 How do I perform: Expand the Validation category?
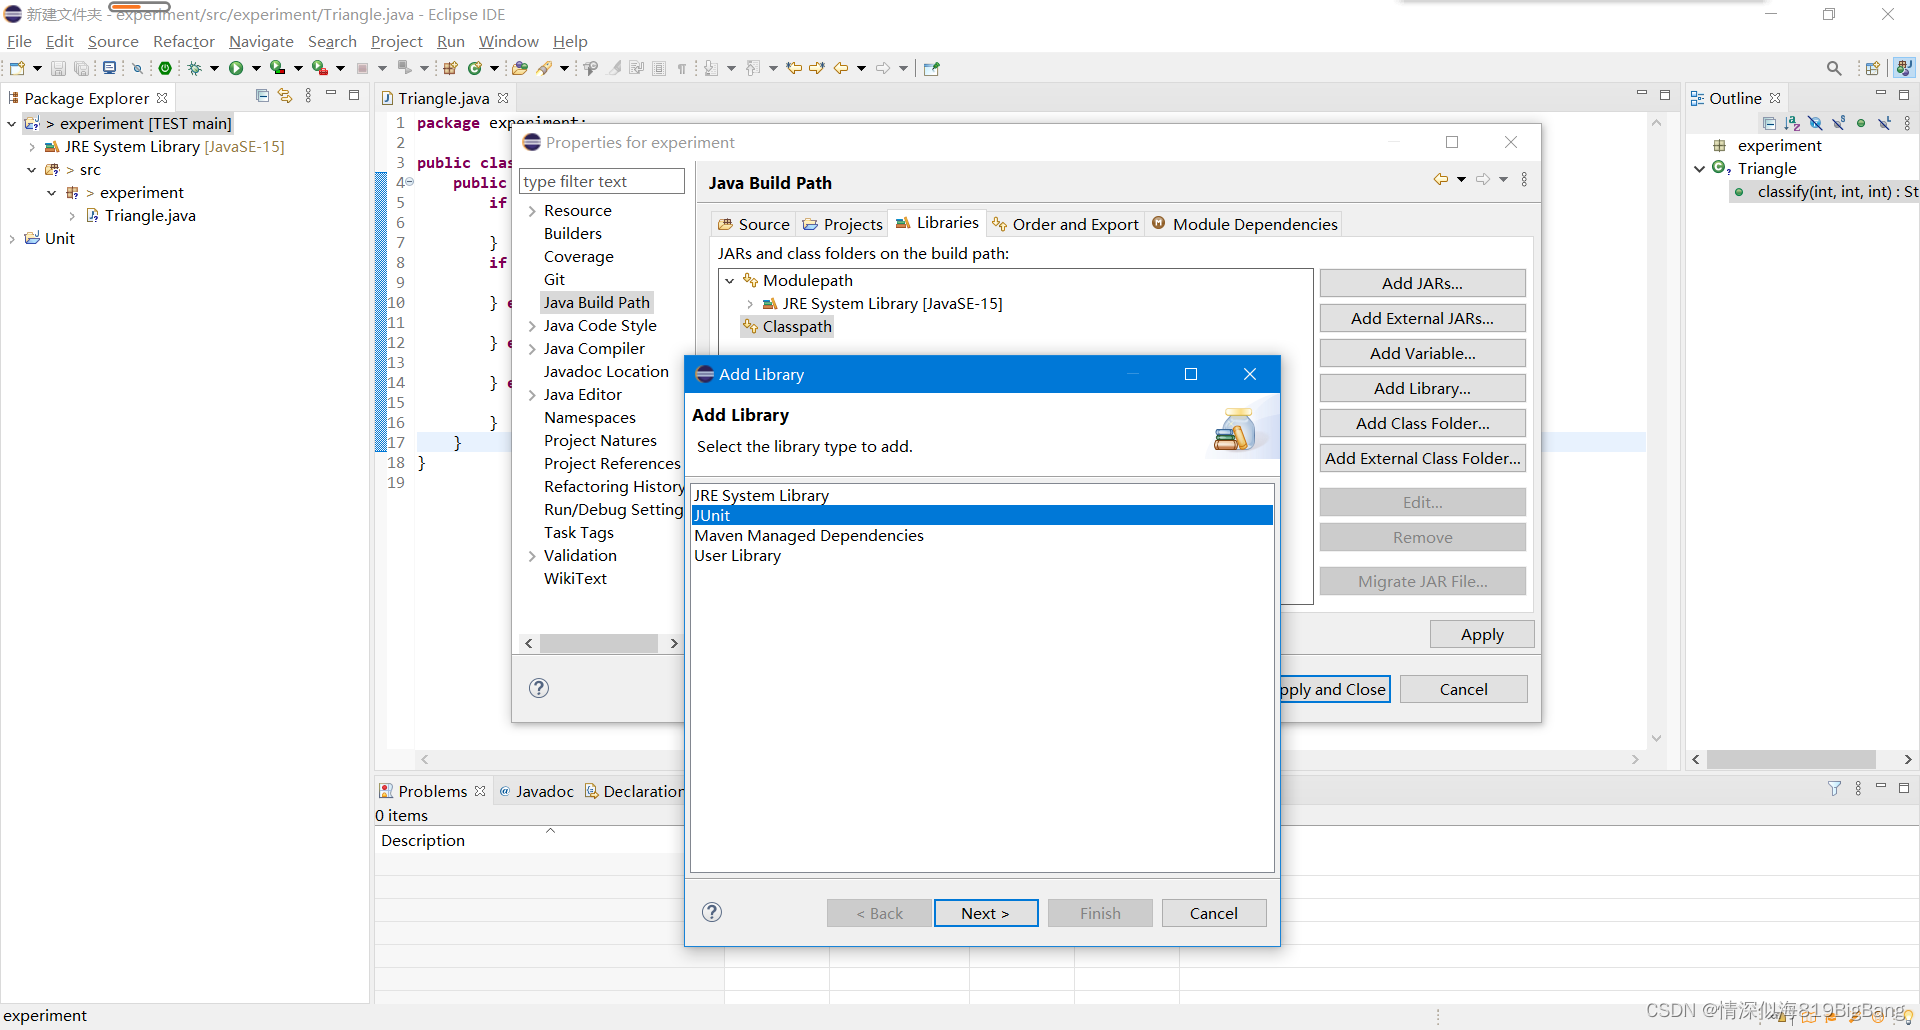coord(532,556)
